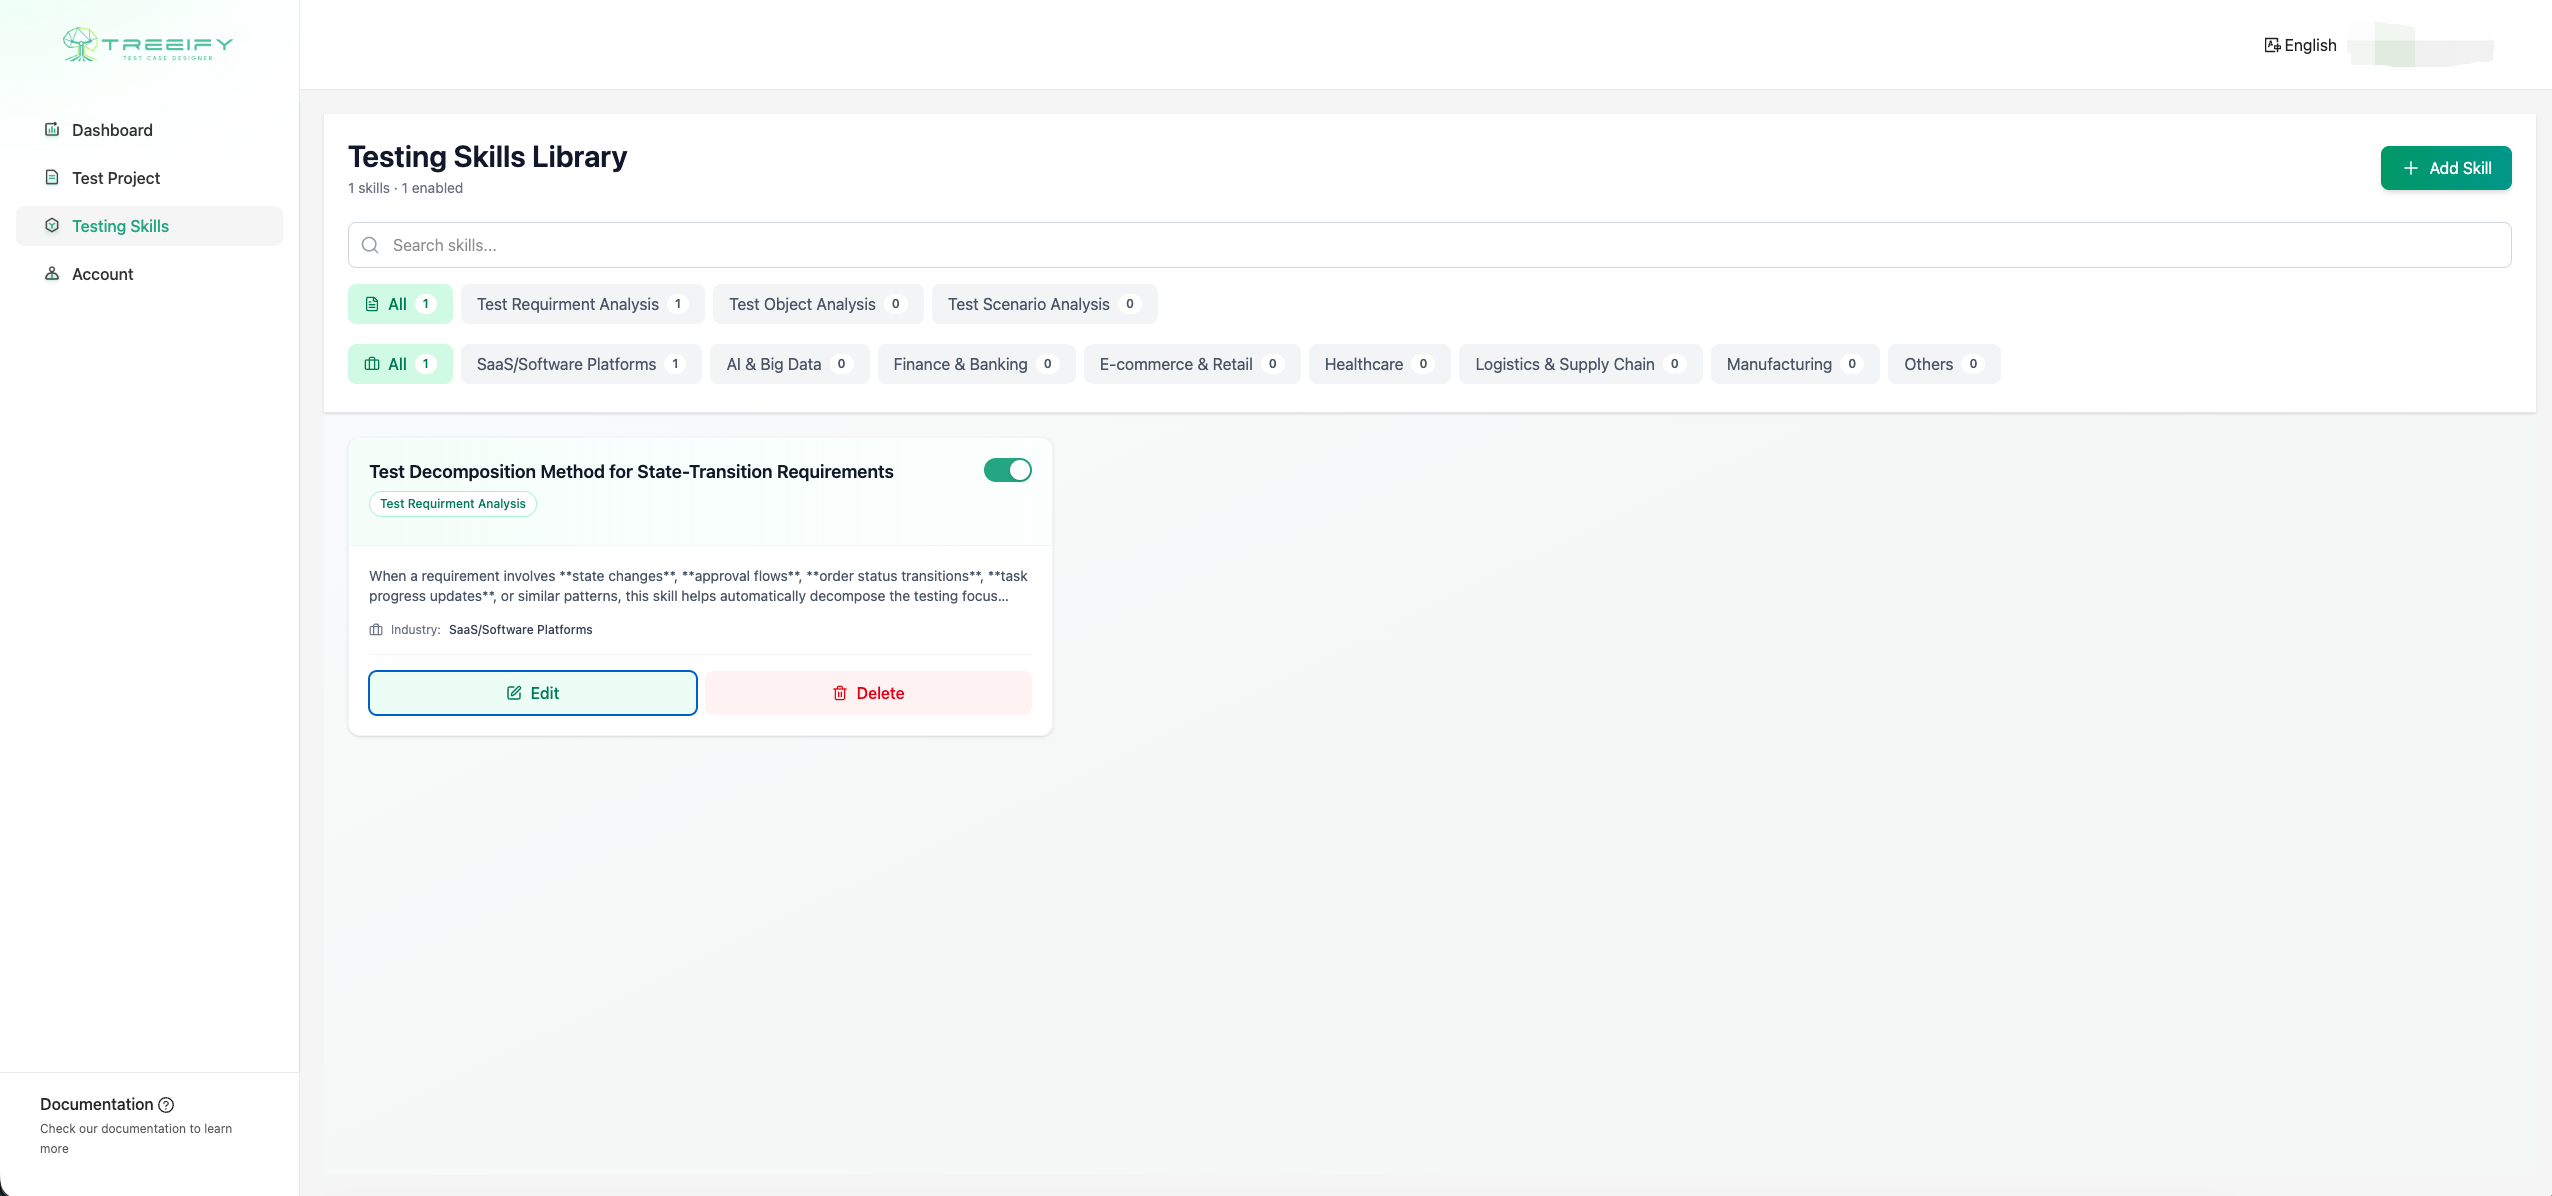Disable the State-Transition skill toggle
The width and height of the screenshot is (2552, 1196).
pos(1007,470)
